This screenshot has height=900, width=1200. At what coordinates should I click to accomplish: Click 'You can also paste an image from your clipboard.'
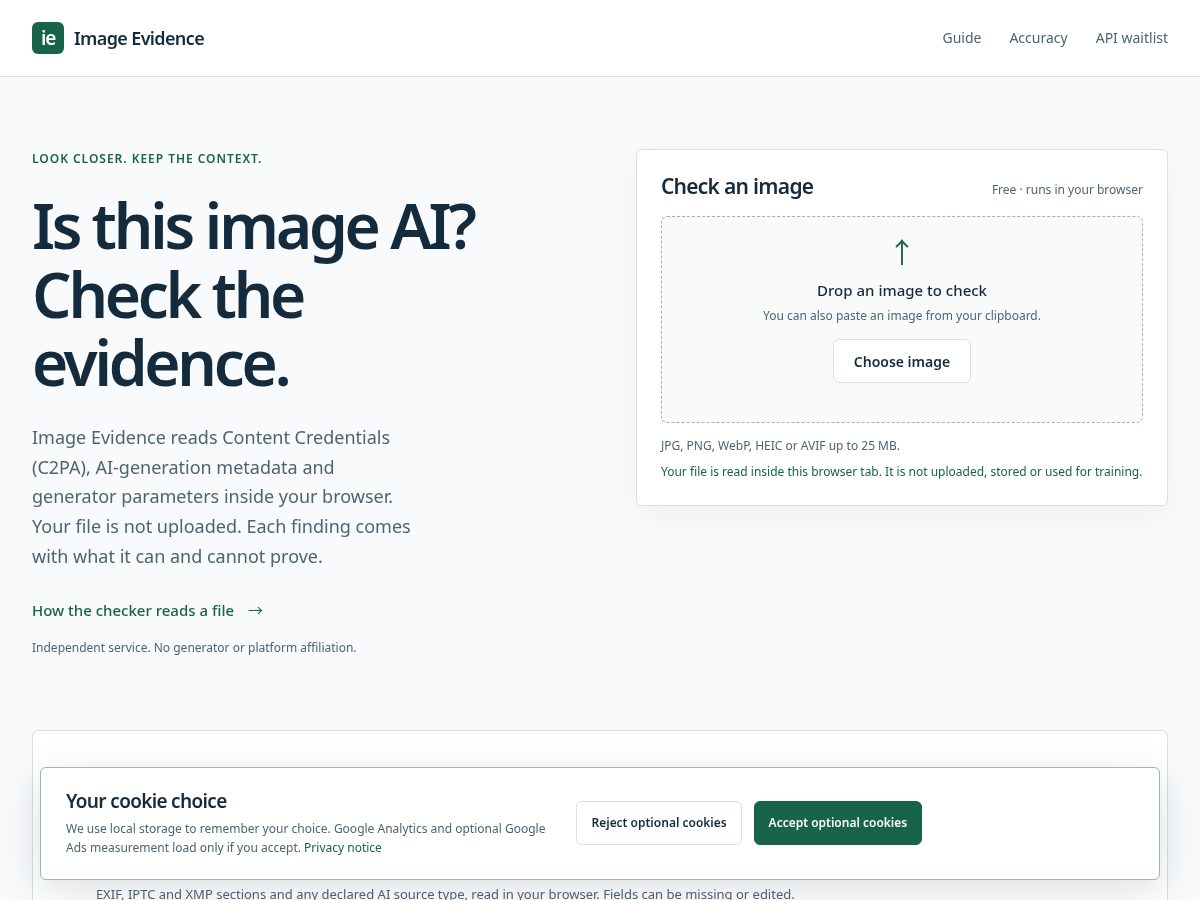click(x=902, y=315)
